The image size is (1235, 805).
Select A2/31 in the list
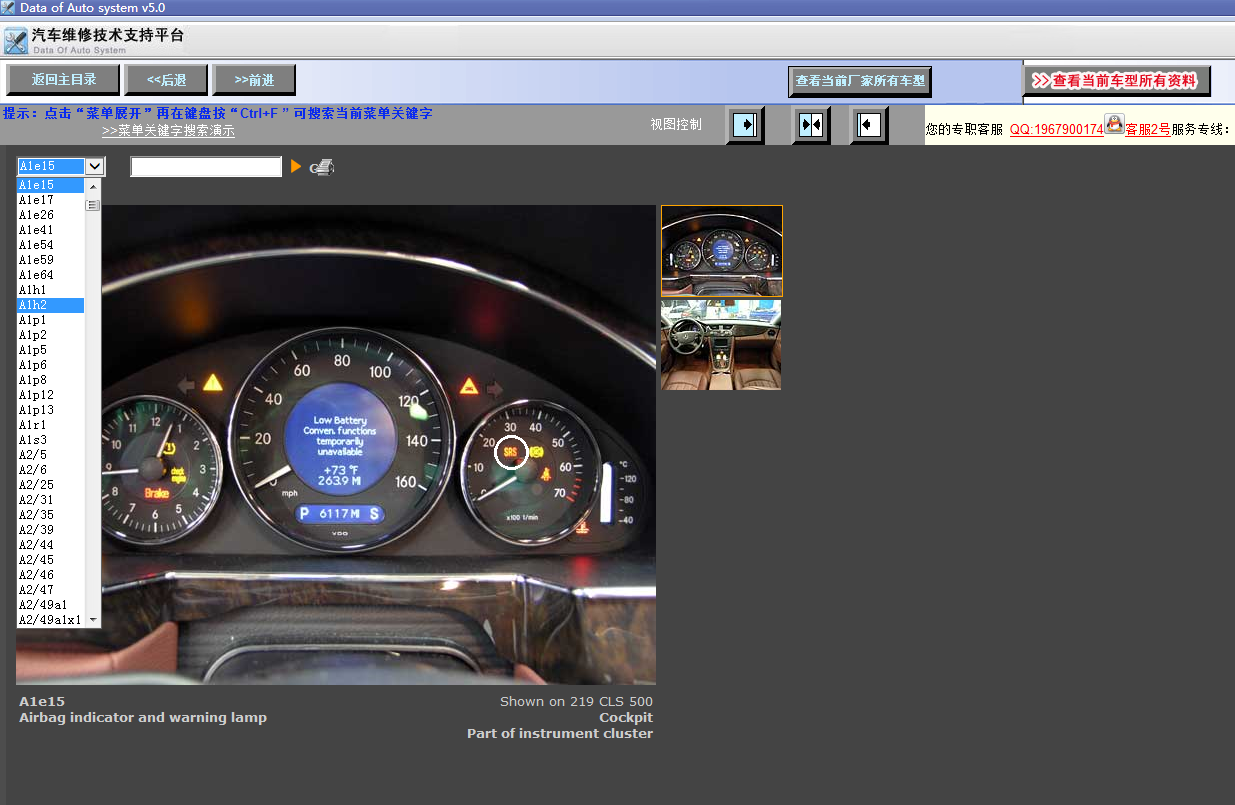pyautogui.click(x=51, y=500)
